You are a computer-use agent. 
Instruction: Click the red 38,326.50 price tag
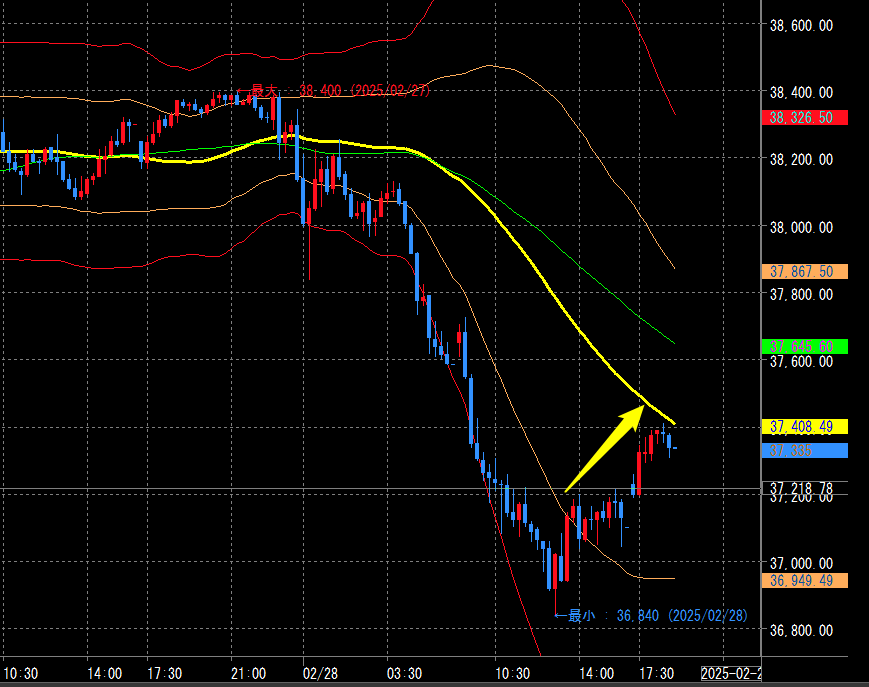[x=805, y=117]
